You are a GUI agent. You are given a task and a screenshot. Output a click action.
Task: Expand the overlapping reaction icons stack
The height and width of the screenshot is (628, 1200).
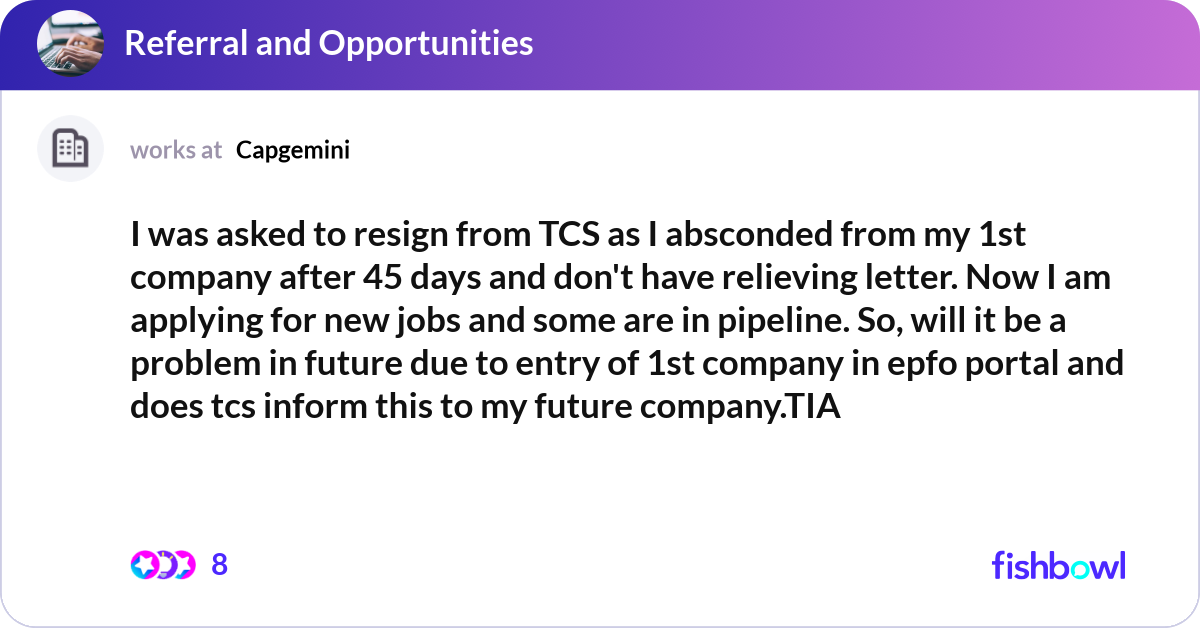166,565
